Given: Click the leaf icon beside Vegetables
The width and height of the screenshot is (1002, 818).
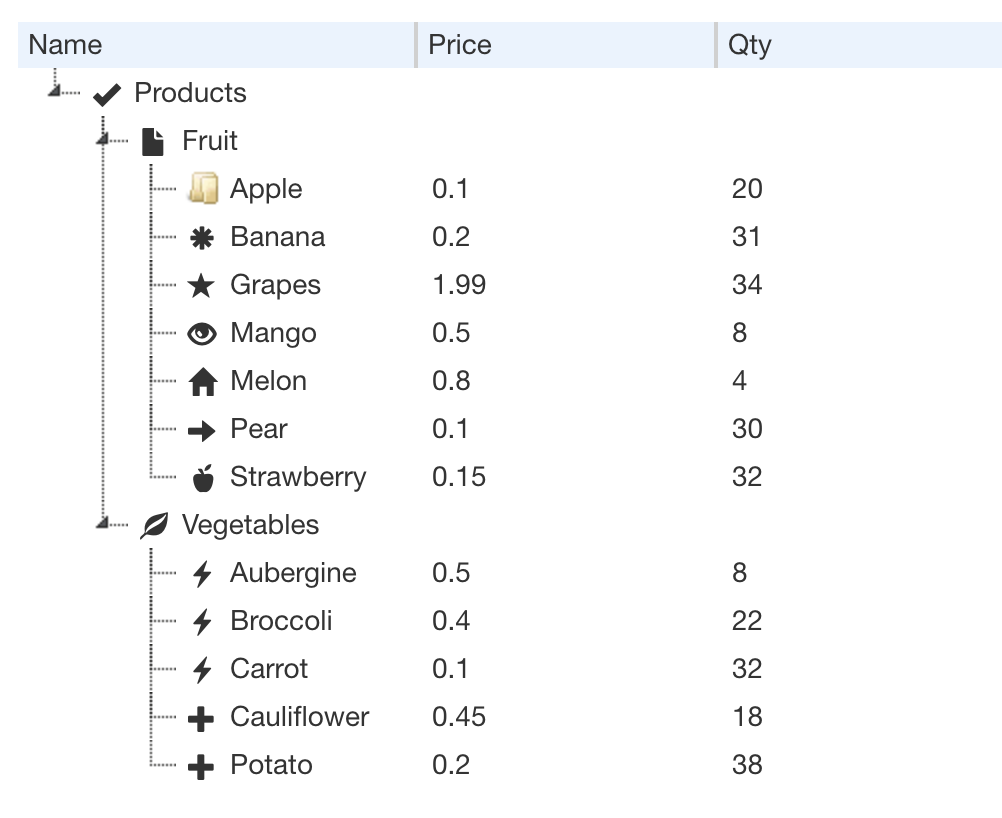Looking at the screenshot, I should tap(154, 525).
